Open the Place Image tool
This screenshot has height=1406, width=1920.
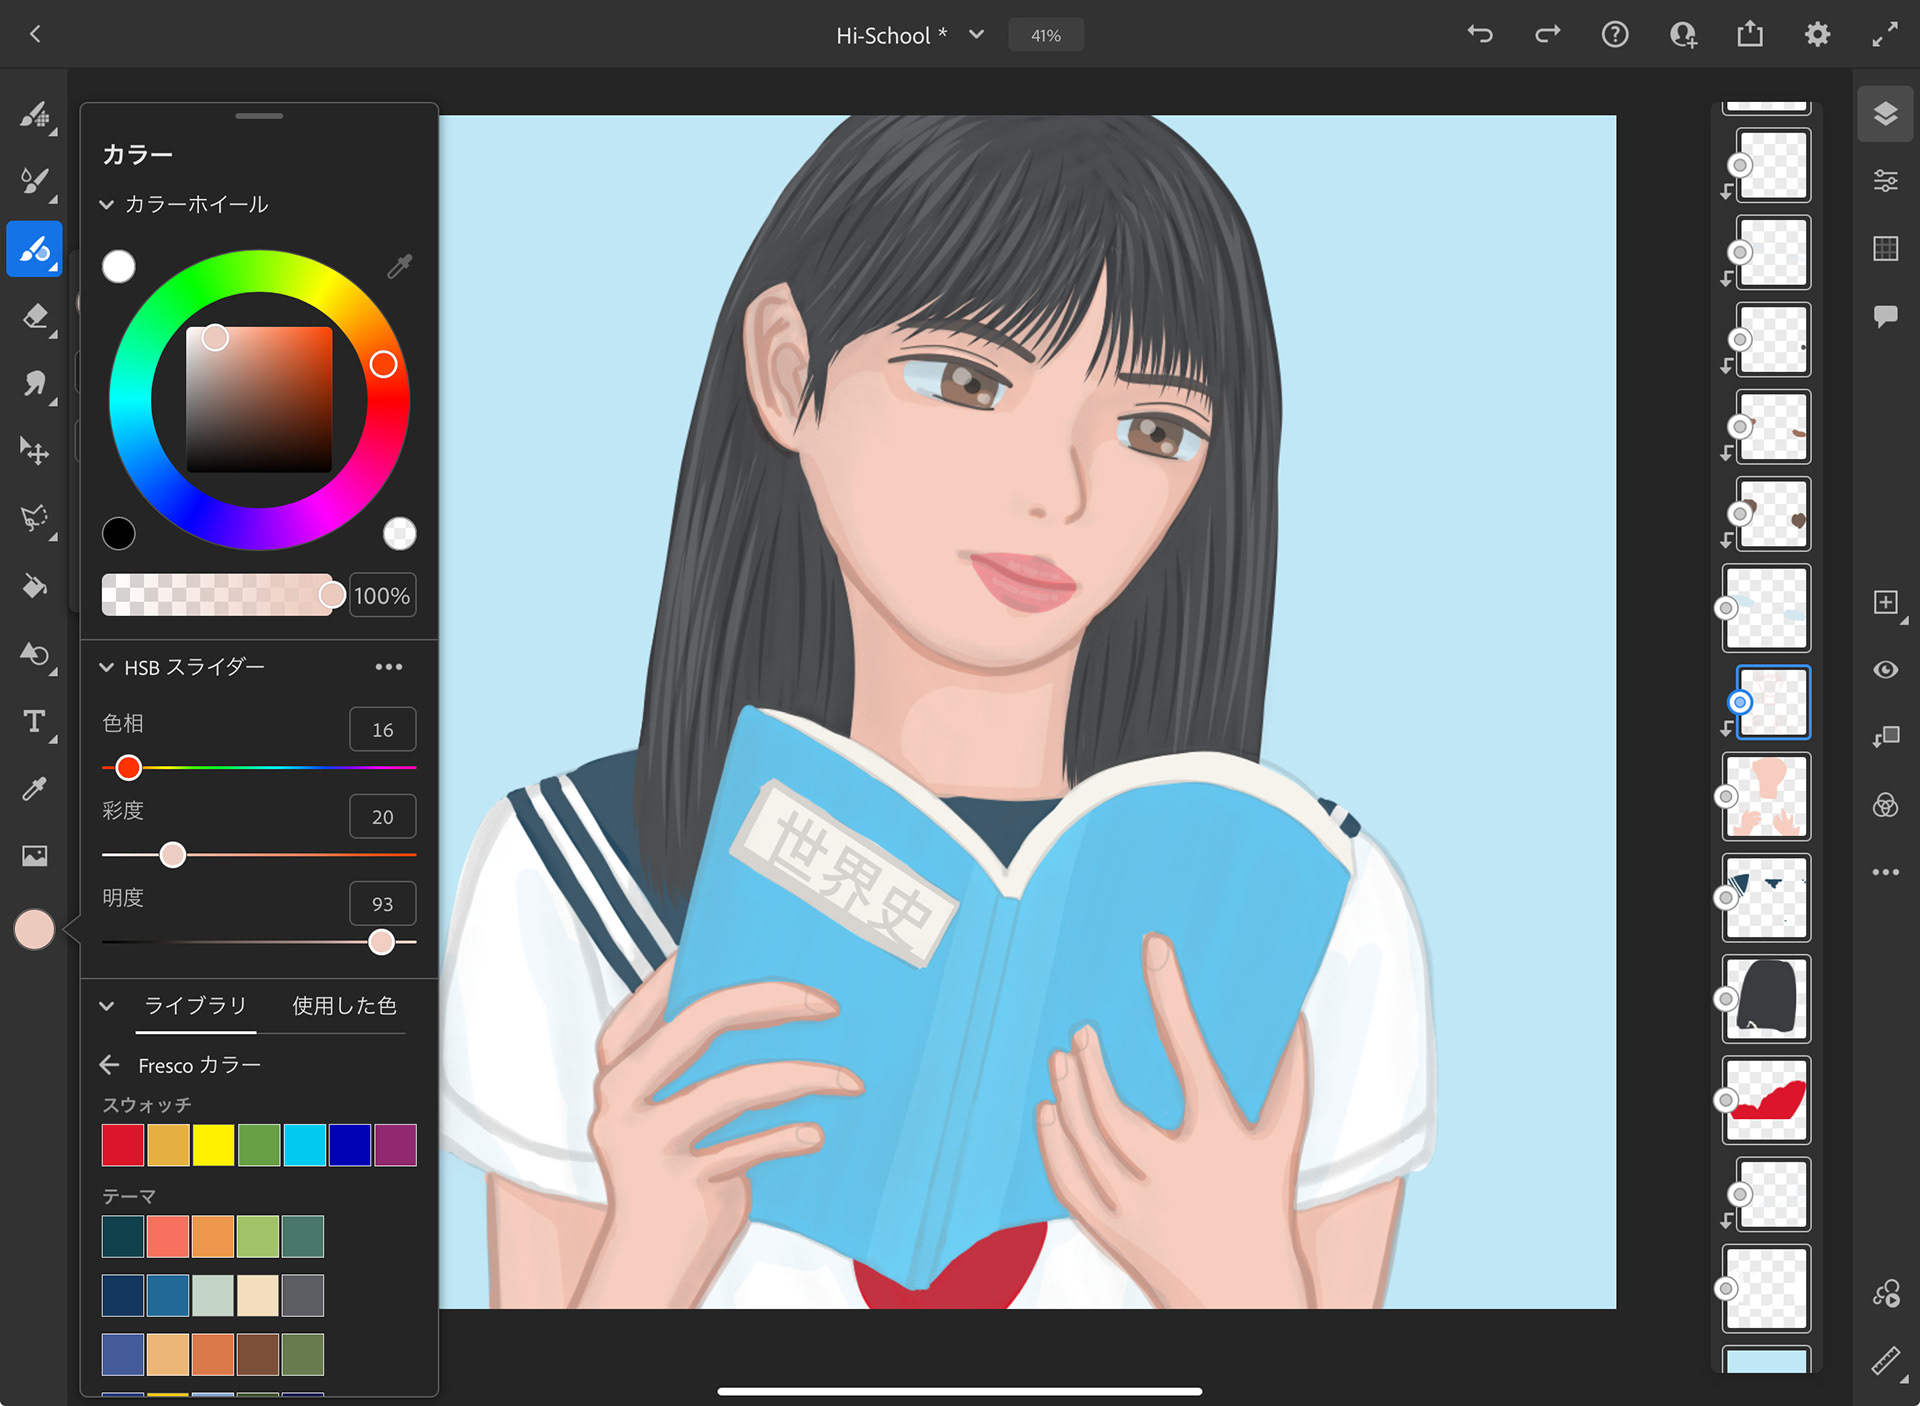(35, 856)
